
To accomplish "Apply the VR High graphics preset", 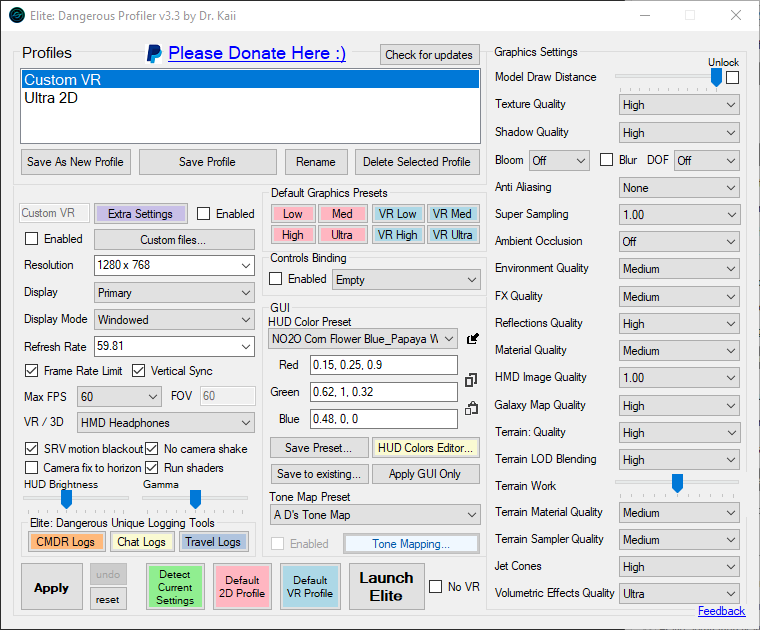I will pos(397,235).
